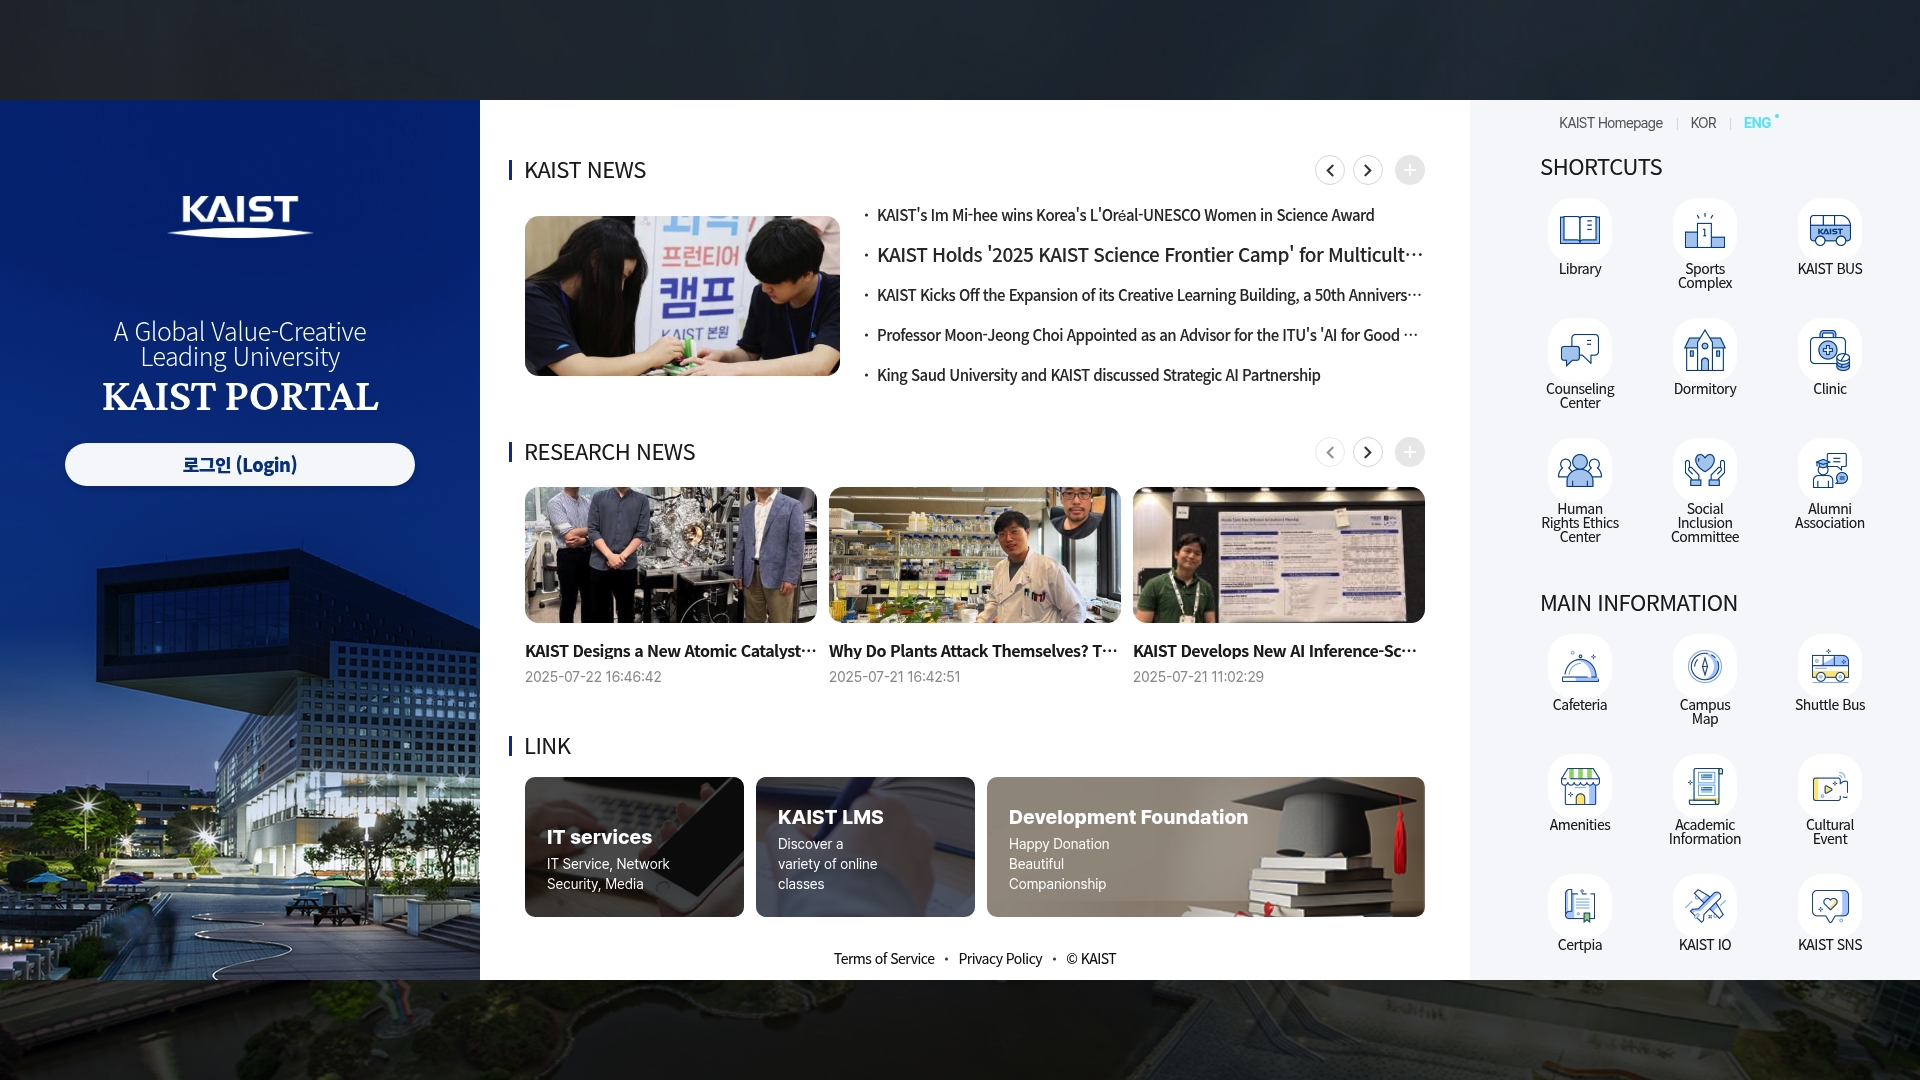Show next KAIST News item
Viewport: 1920px width, 1080px height.
tap(1368, 170)
